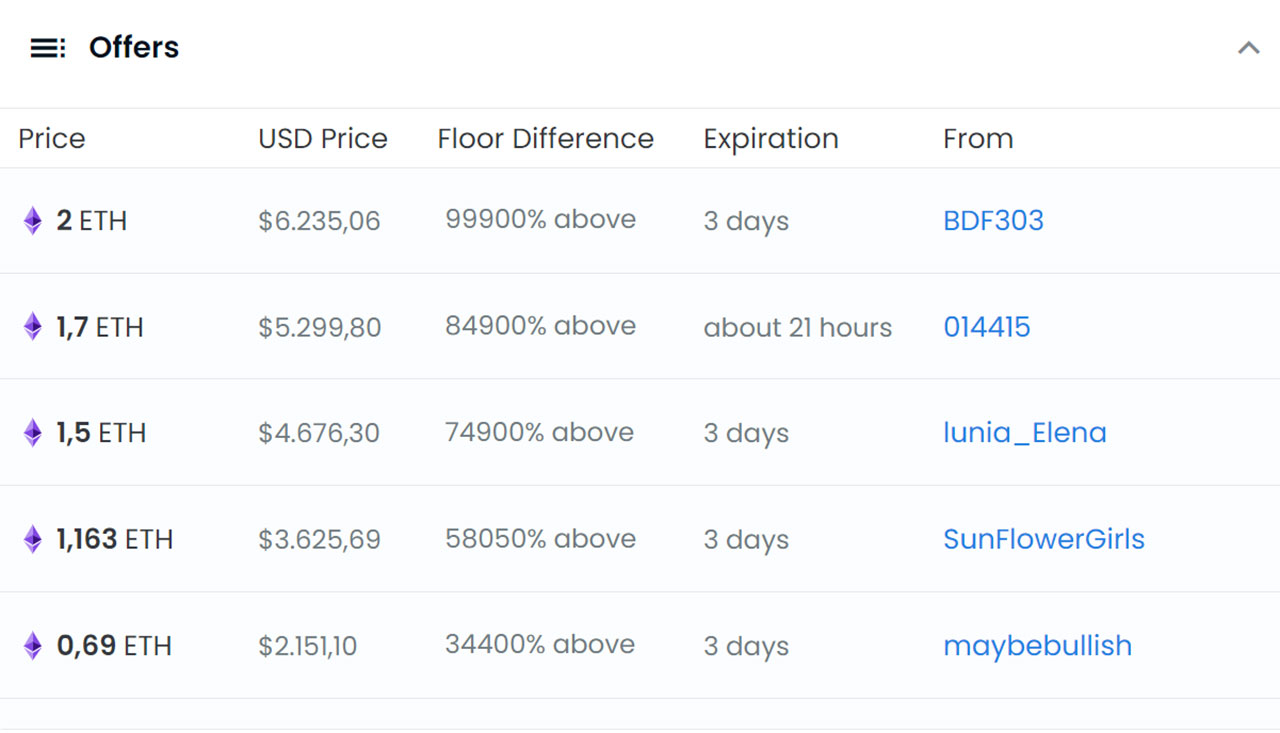1280x733 pixels.
Task: Open the SunFlowerGirls profile link
Action: click(1043, 540)
